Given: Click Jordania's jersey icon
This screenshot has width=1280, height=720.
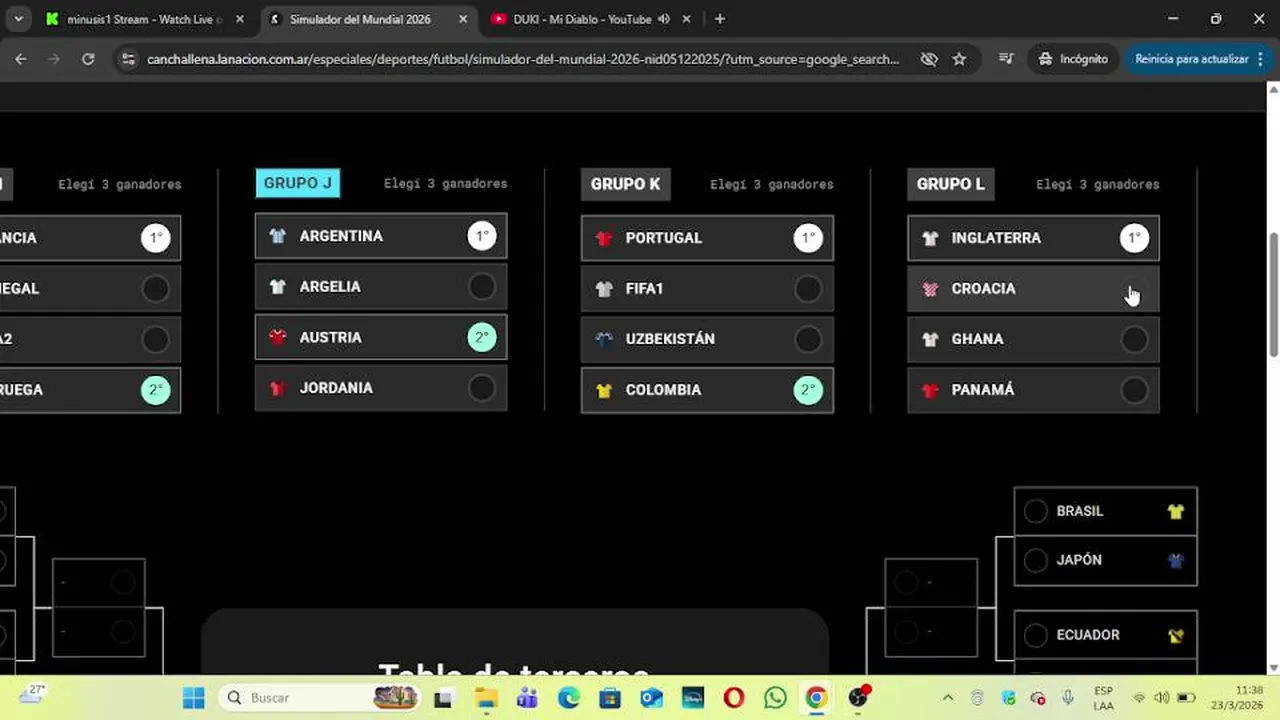Looking at the screenshot, I should (278, 388).
